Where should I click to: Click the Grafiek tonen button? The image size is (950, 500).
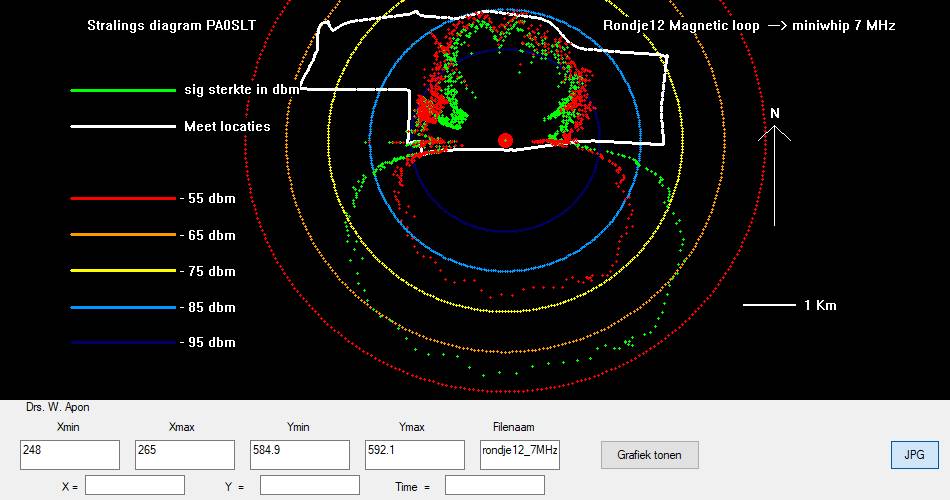point(649,455)
